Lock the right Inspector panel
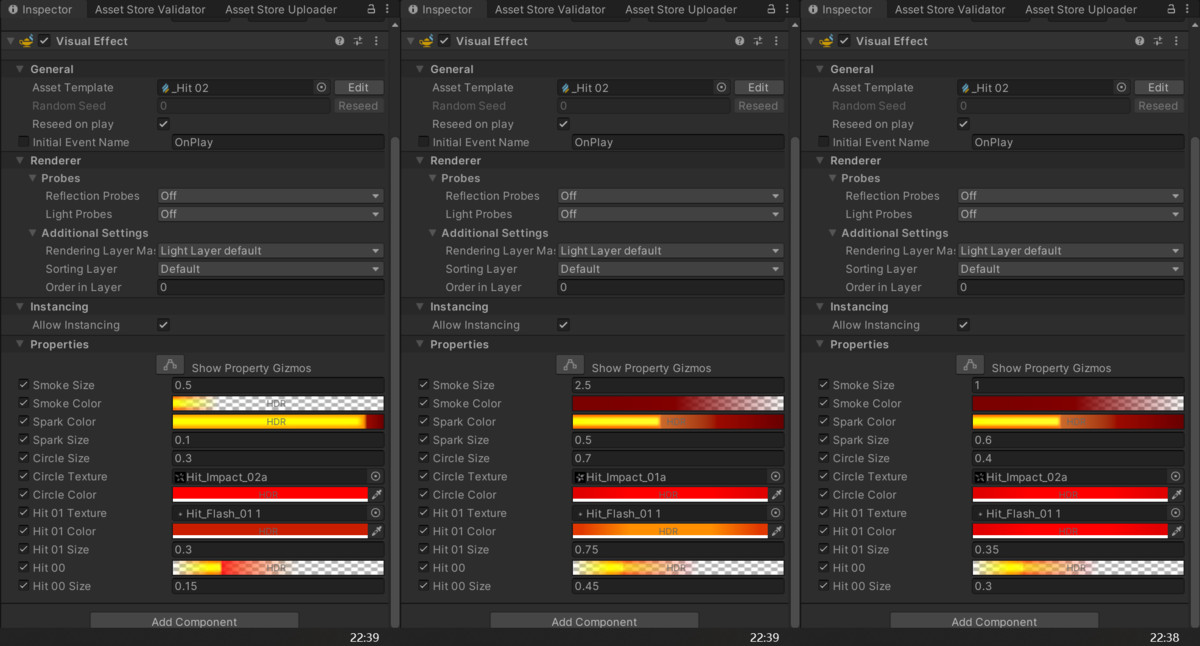Screen dimensions: 1200x646 click(1172, 9)
